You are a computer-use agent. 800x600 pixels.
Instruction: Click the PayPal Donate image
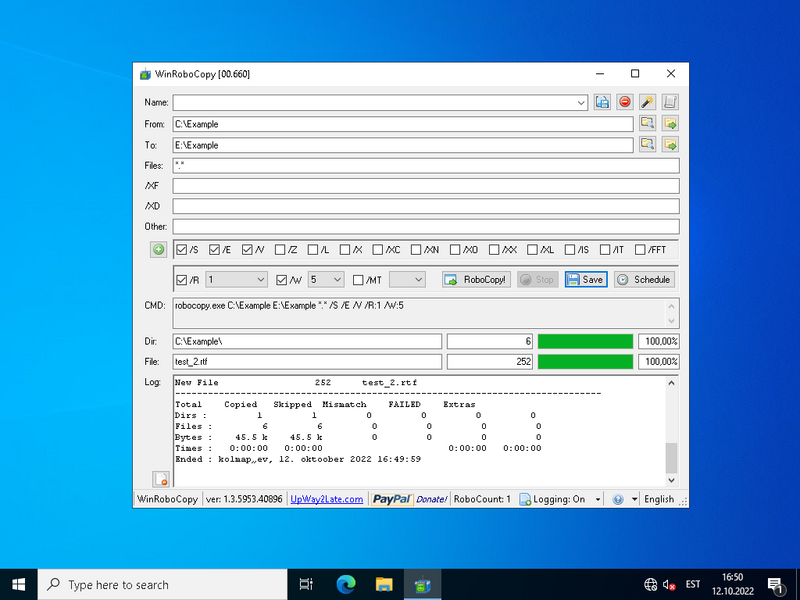point(410,499)
